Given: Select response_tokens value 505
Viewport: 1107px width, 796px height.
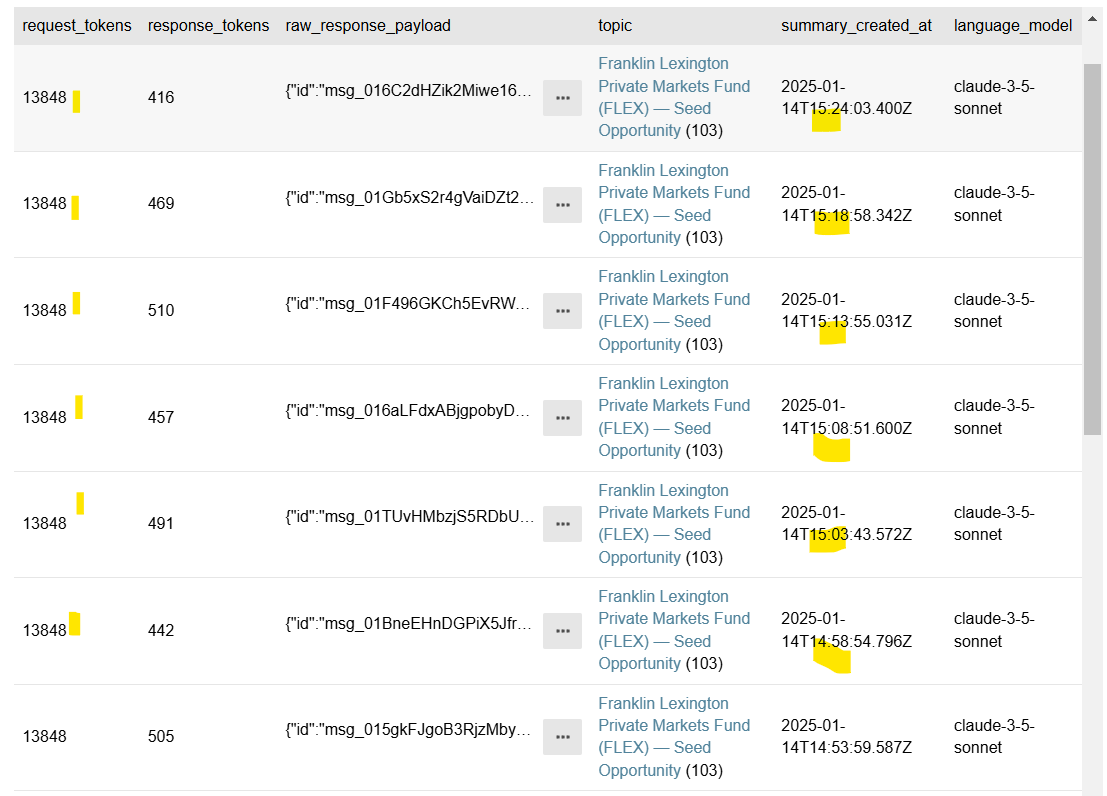Looking at the screenshot, I should point(161,737).
